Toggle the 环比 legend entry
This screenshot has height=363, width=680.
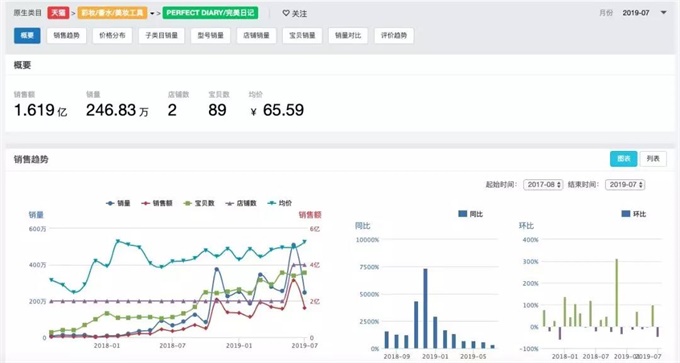tap(634, 214)
